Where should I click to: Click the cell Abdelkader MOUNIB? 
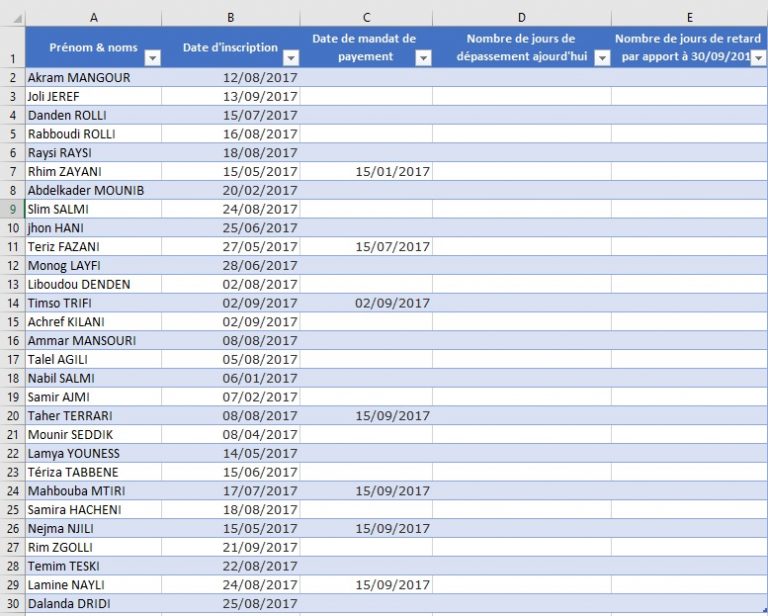[x=94, y=190]
